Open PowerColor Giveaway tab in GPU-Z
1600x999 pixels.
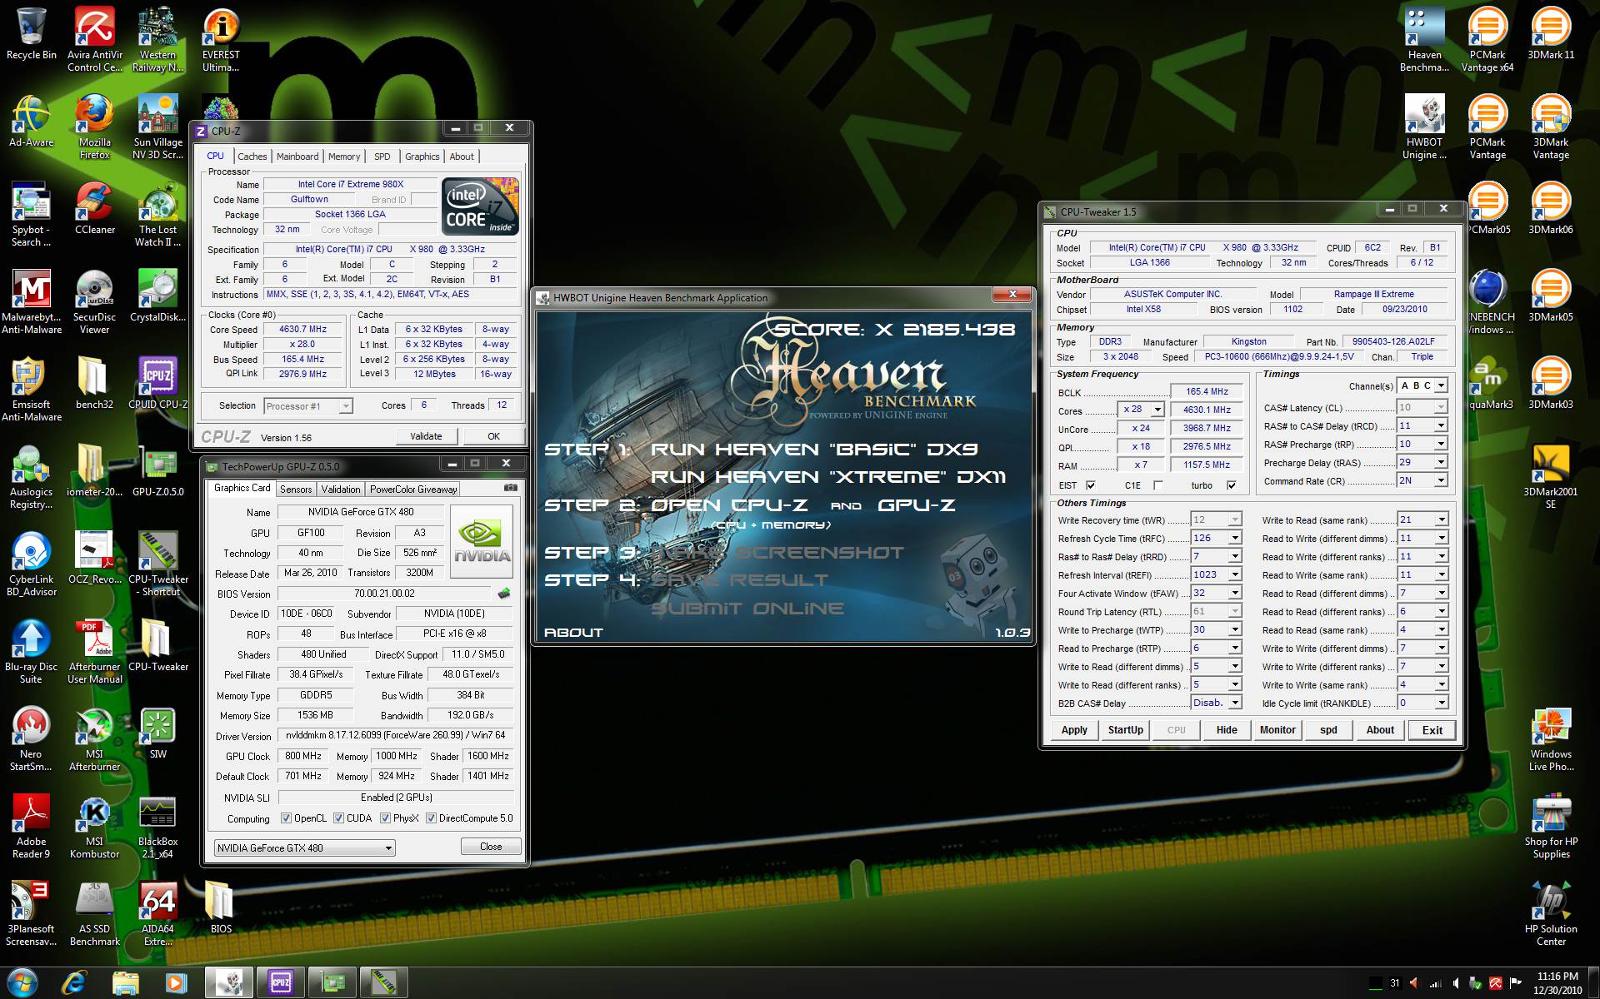[x=413, y=489]
